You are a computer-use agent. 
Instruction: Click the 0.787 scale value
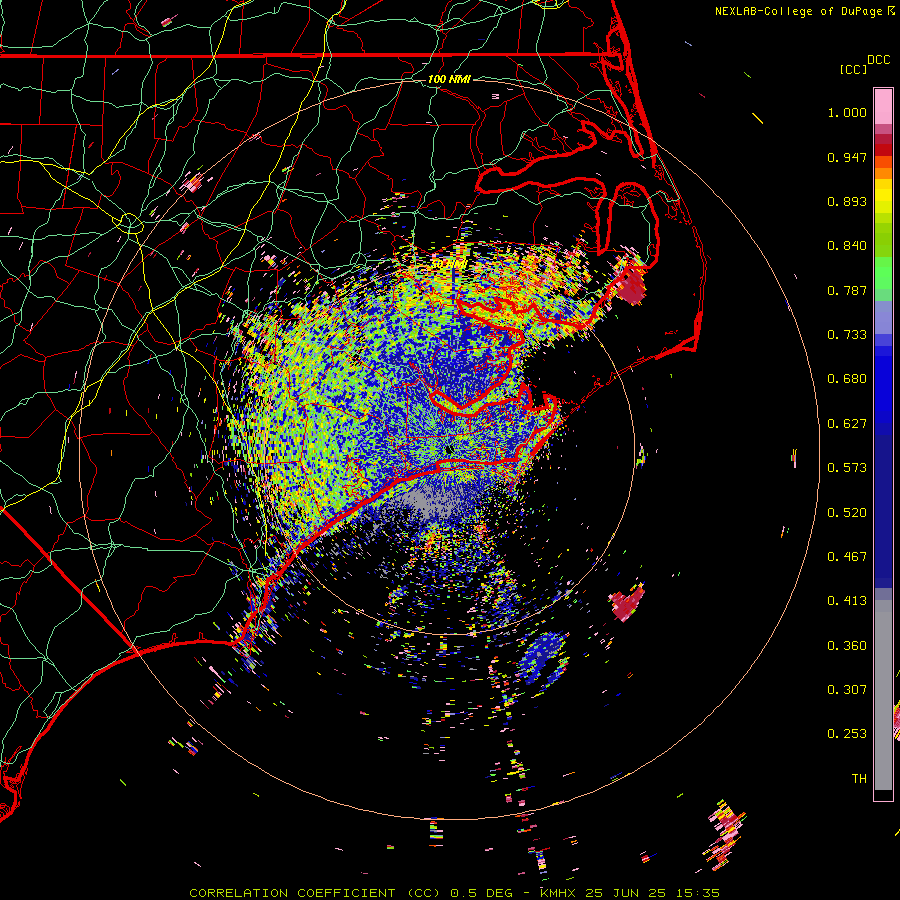pyautogui.click(x=847, y=290)
